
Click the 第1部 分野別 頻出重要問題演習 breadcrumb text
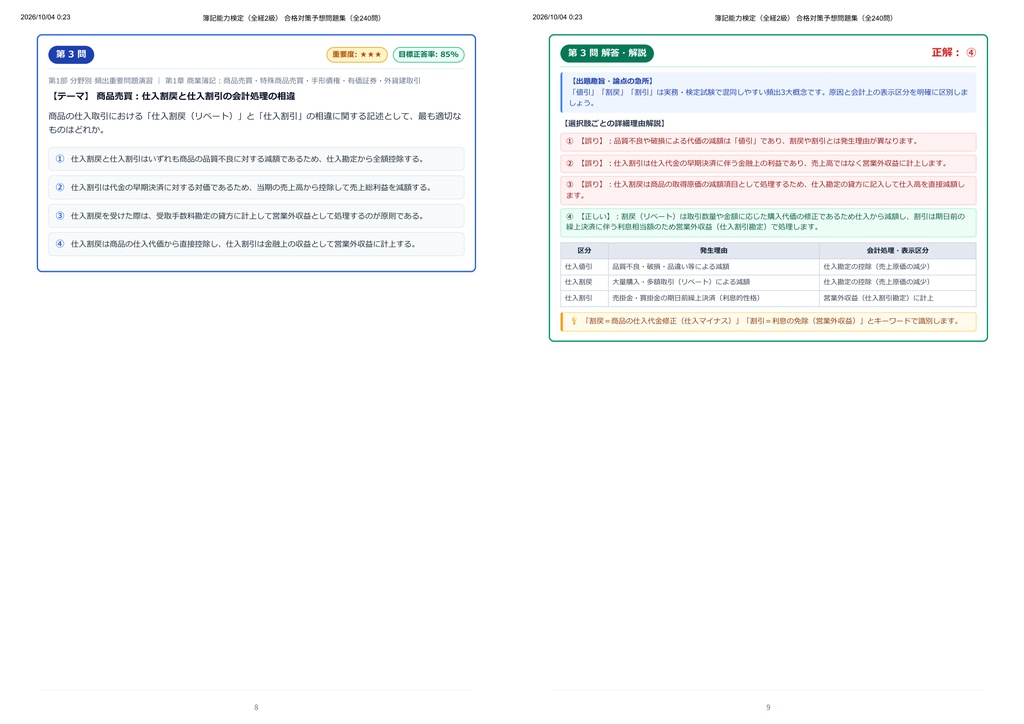tap(101, 81)
